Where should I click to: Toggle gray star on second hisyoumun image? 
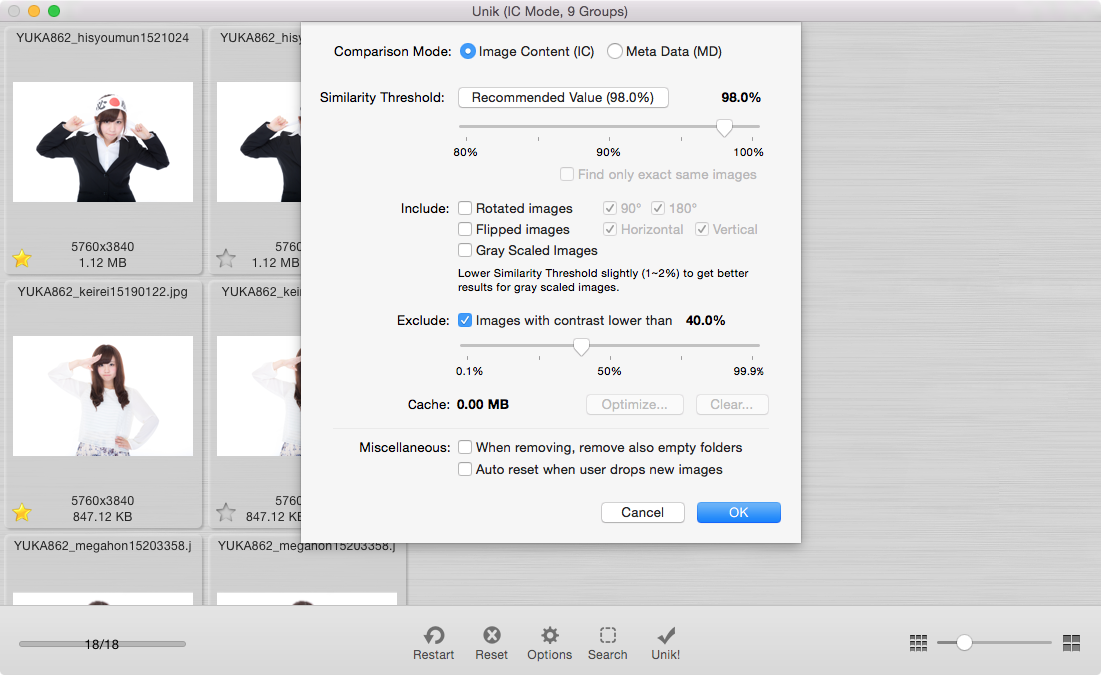pos(226,258)
